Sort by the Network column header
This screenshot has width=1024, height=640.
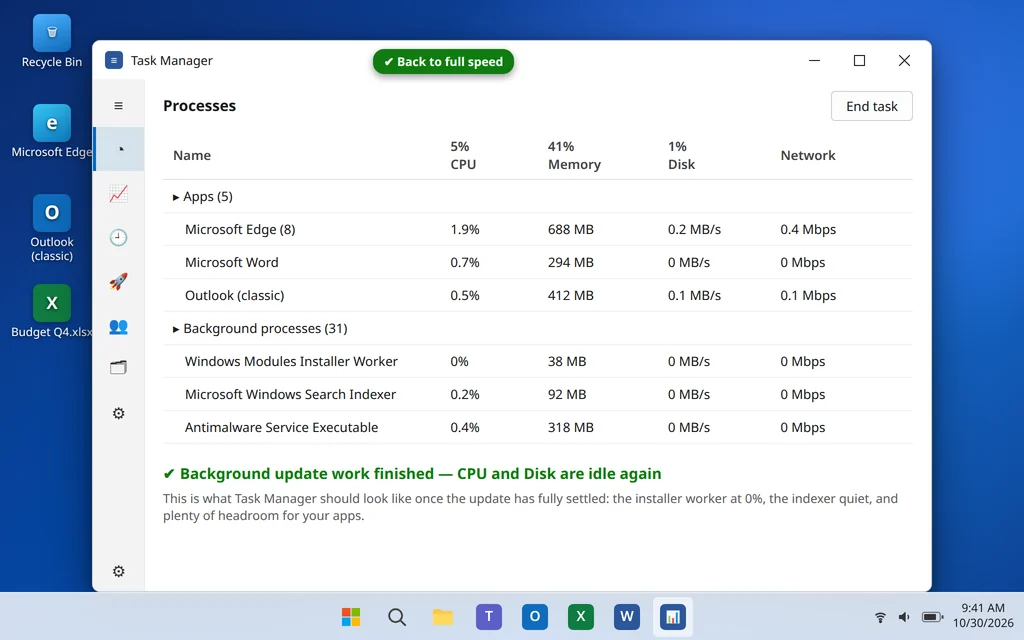808,155
